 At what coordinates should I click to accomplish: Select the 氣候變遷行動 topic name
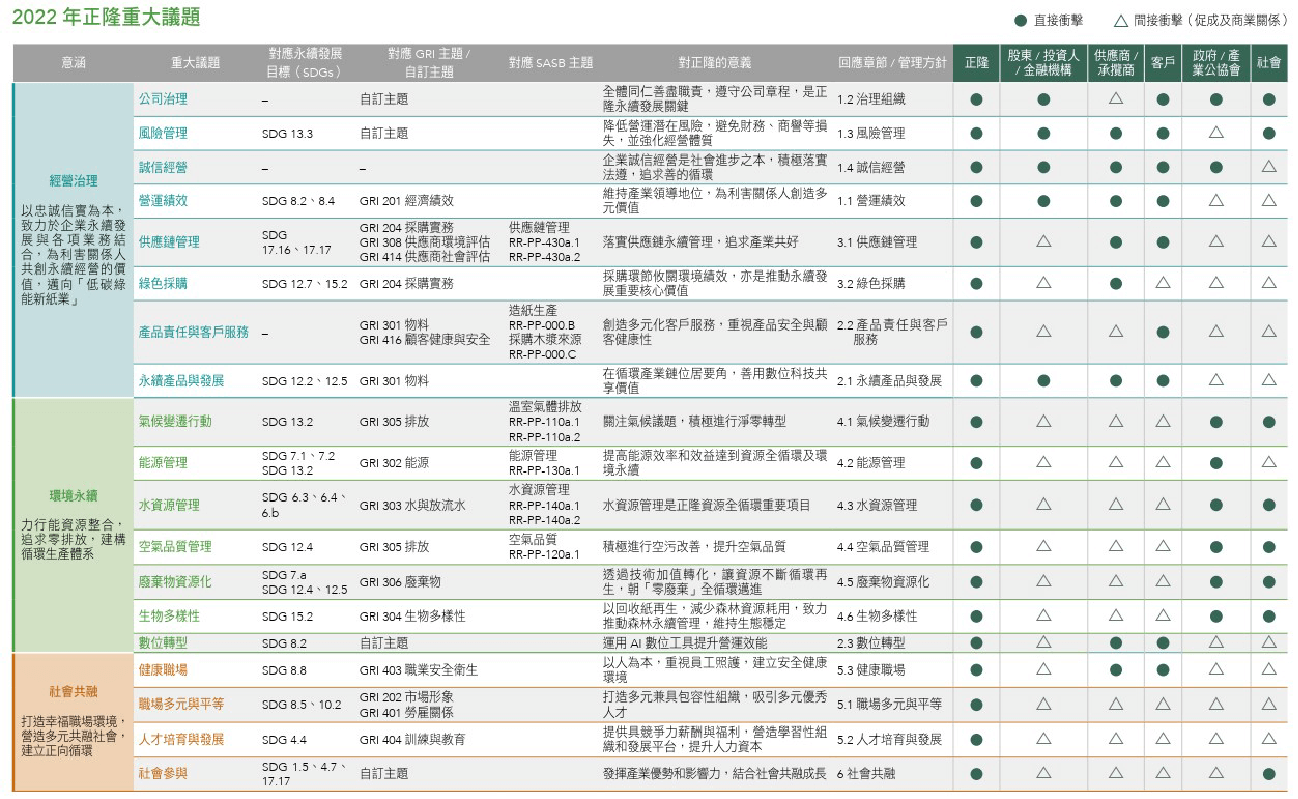click(175, 421)
